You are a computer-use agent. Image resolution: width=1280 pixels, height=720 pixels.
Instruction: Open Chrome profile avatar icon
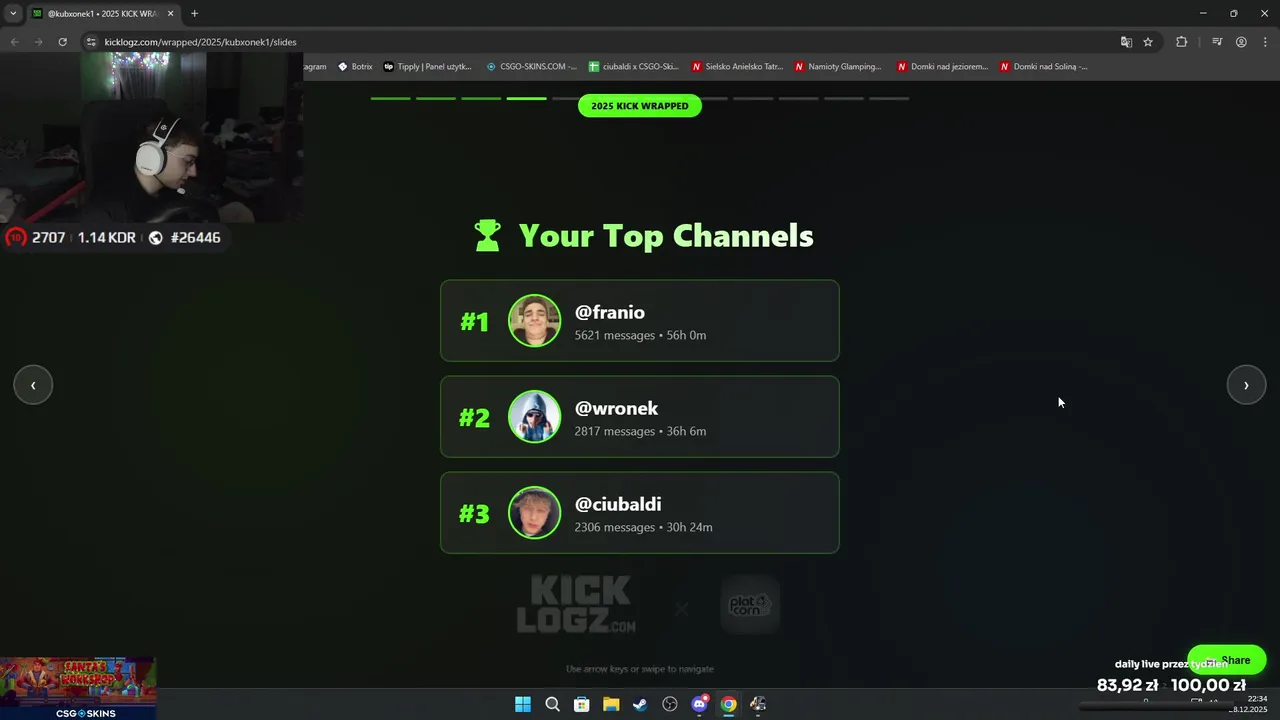[x=1241, y=42]
